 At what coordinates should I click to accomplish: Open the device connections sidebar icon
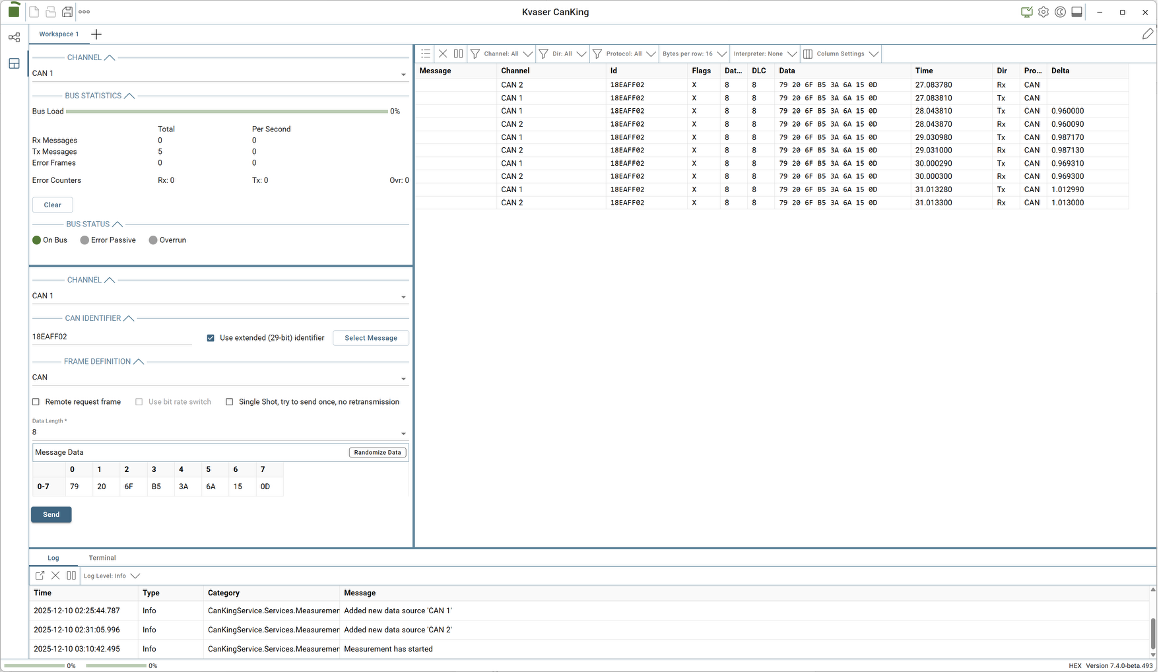coord(14,37)
